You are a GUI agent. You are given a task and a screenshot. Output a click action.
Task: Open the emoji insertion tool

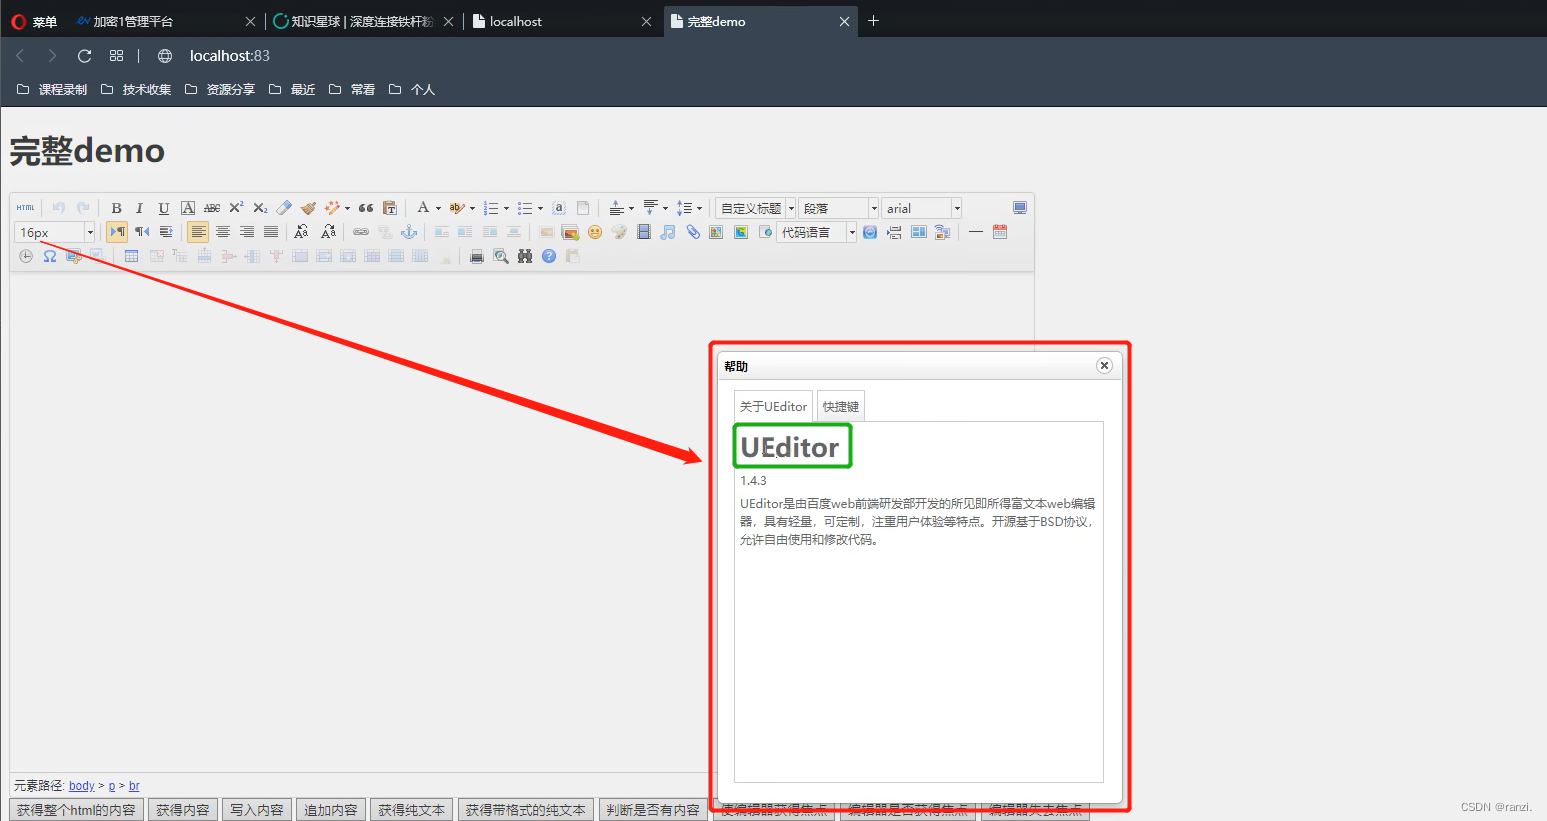(x=595, y=231)
